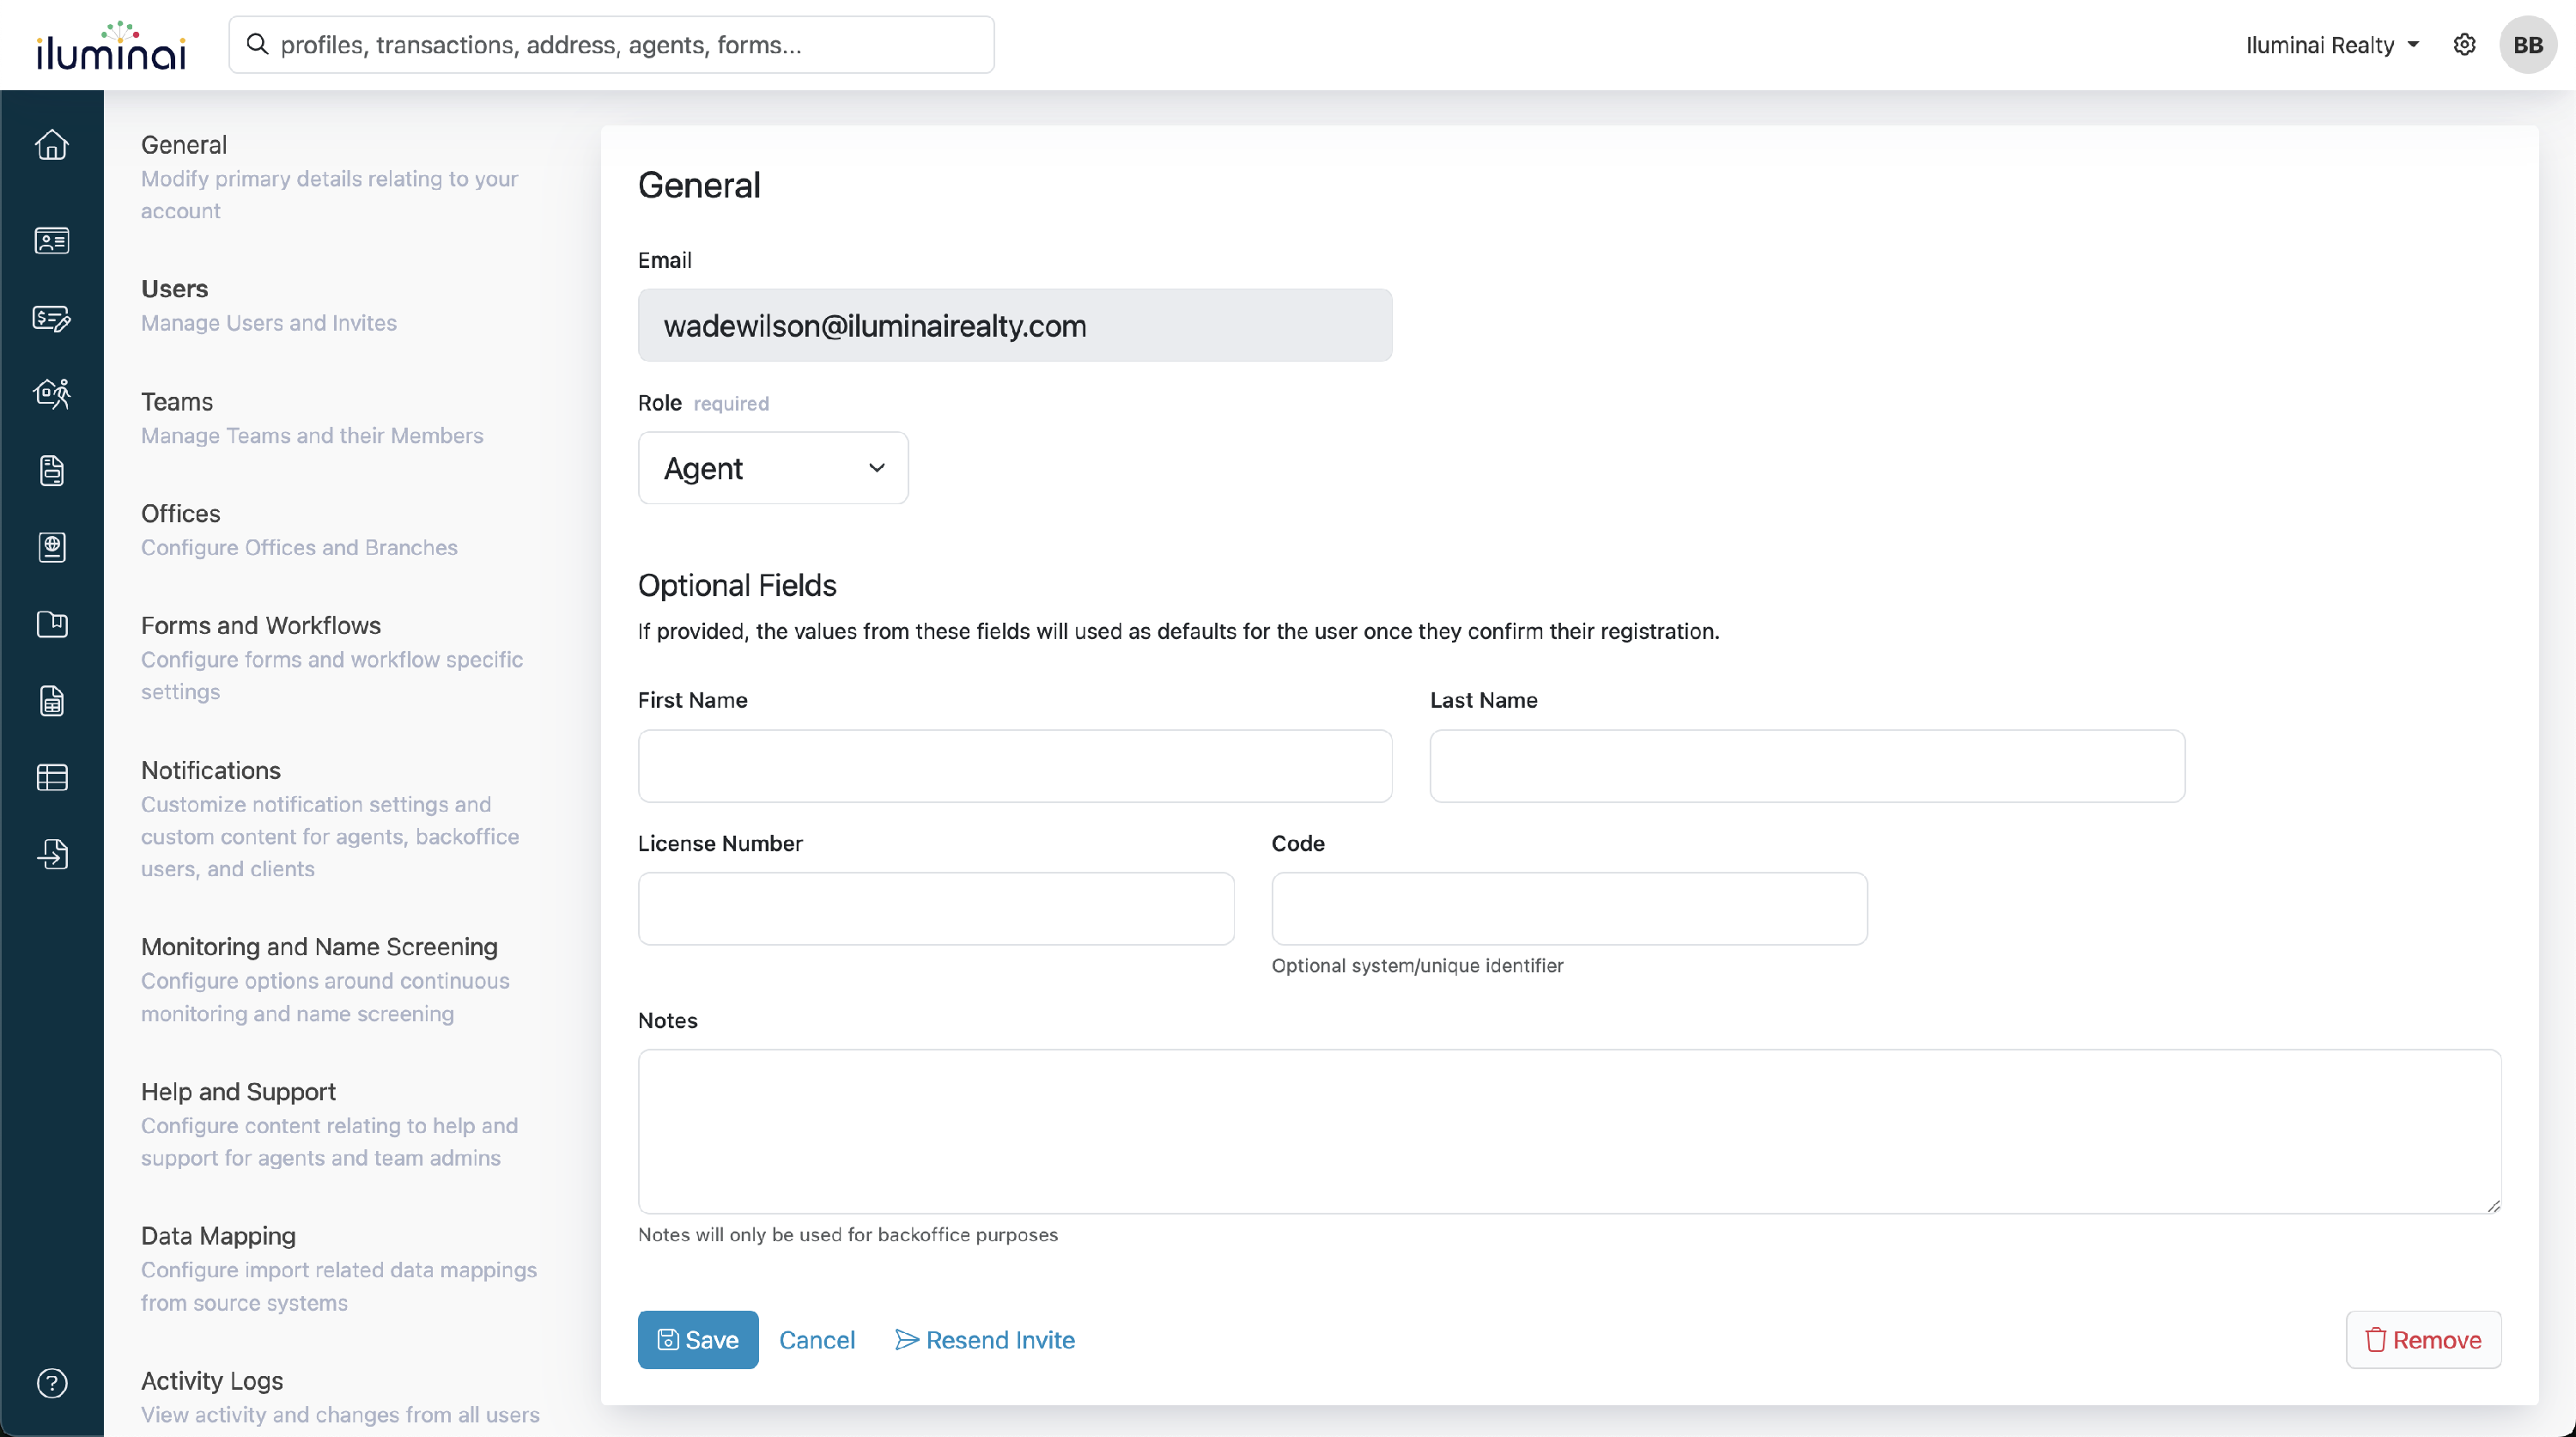Click the search magnifier icon
Viewport: 2576px width, 1437px height.
(x=257, y=44)
